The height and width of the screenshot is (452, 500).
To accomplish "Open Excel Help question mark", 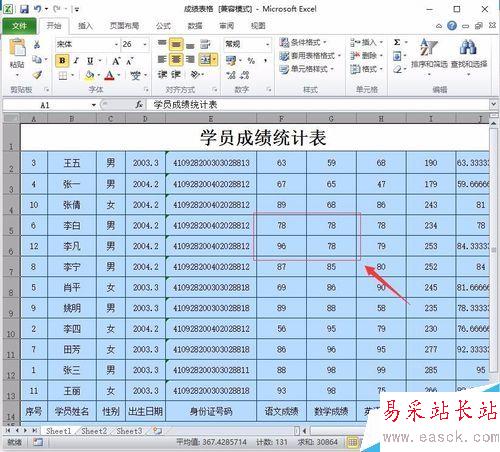I will coord(452,26).
